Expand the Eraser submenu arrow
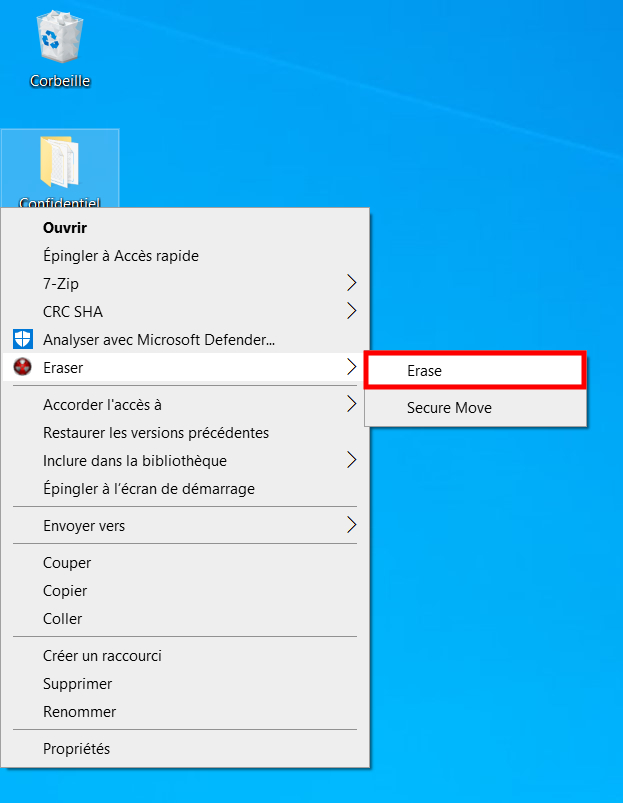The width and height of the screenshot is (623, 803). (x=351, y=367)
